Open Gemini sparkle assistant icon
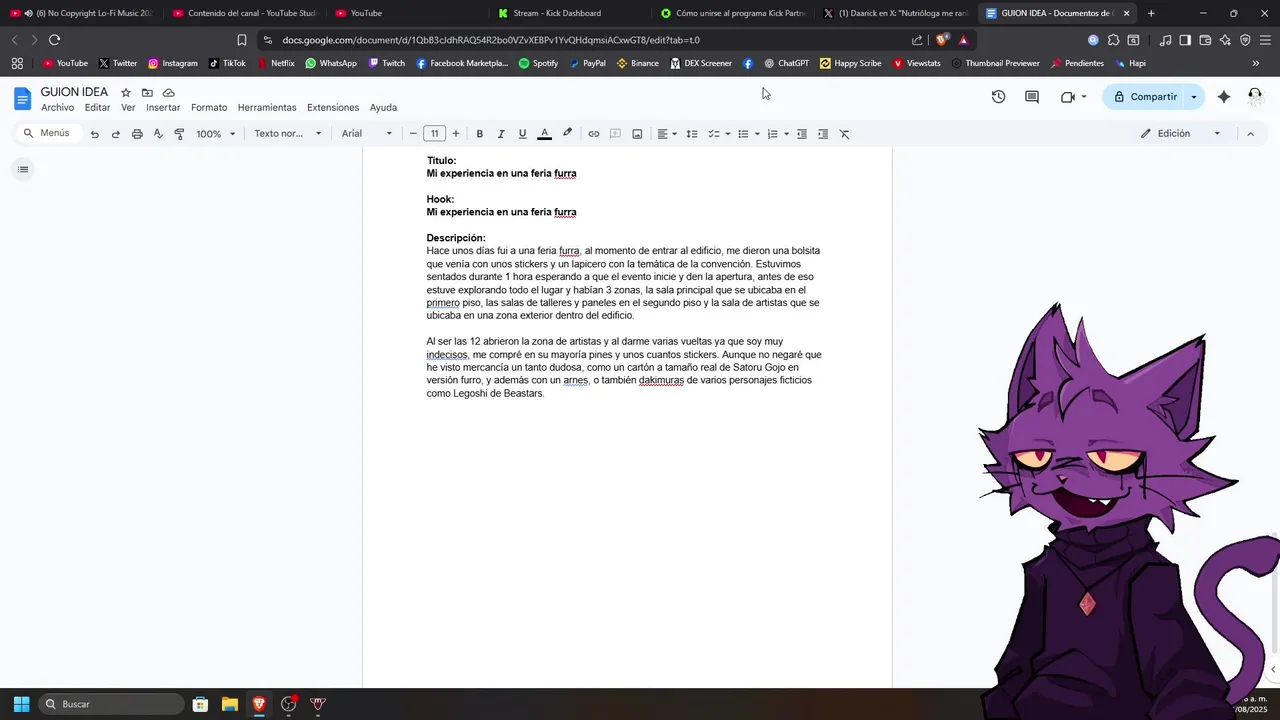 (x=1224, y=97)
